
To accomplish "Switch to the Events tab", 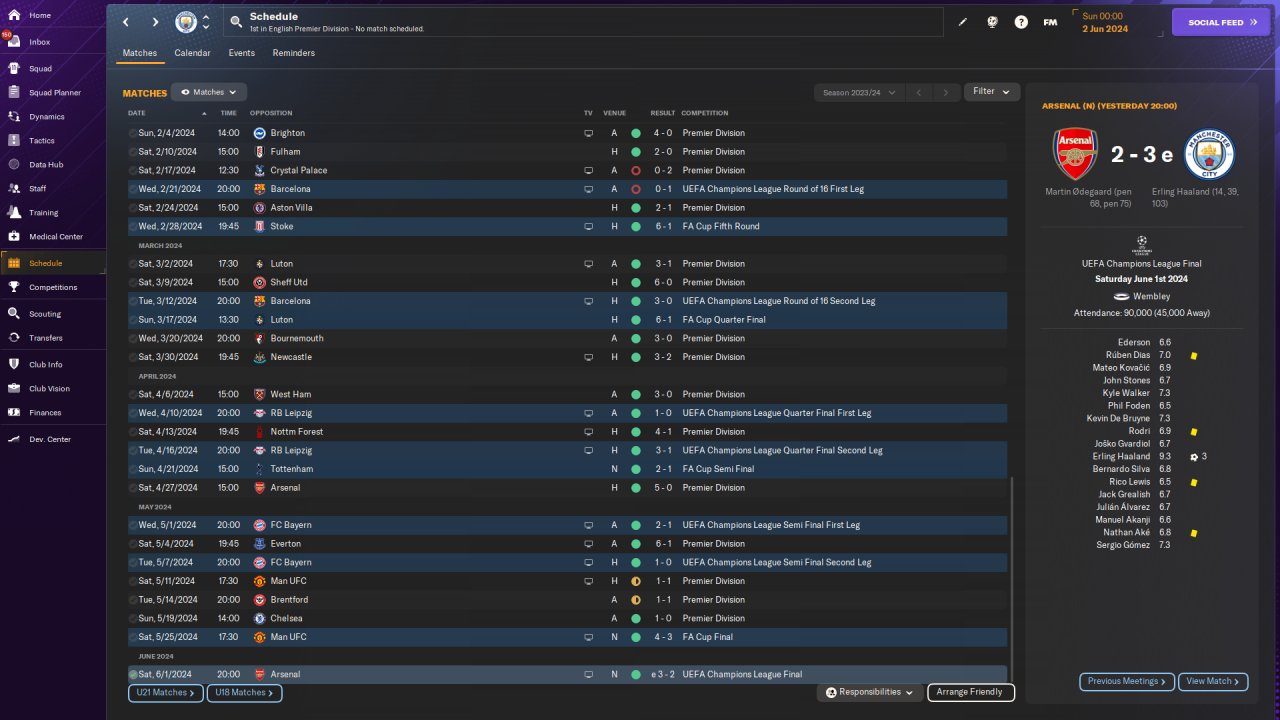I will [x=242, y=53].
